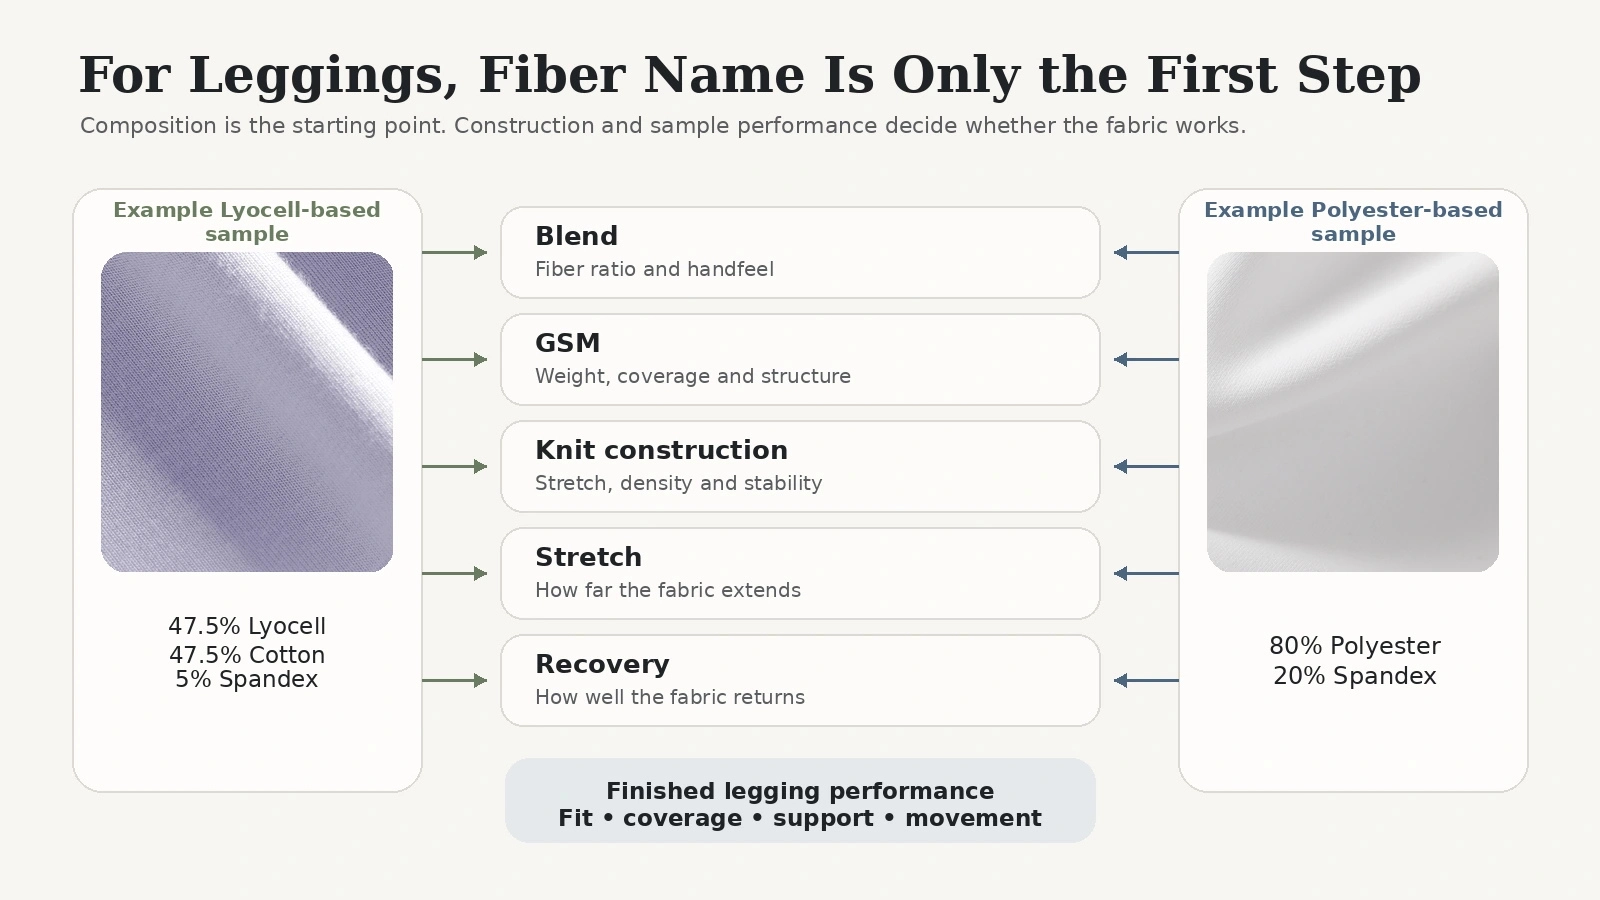Viewport: 1600px width, 900px height.
Task: Click the blue arrow pointing to Blend
Action: (1146, 252)
